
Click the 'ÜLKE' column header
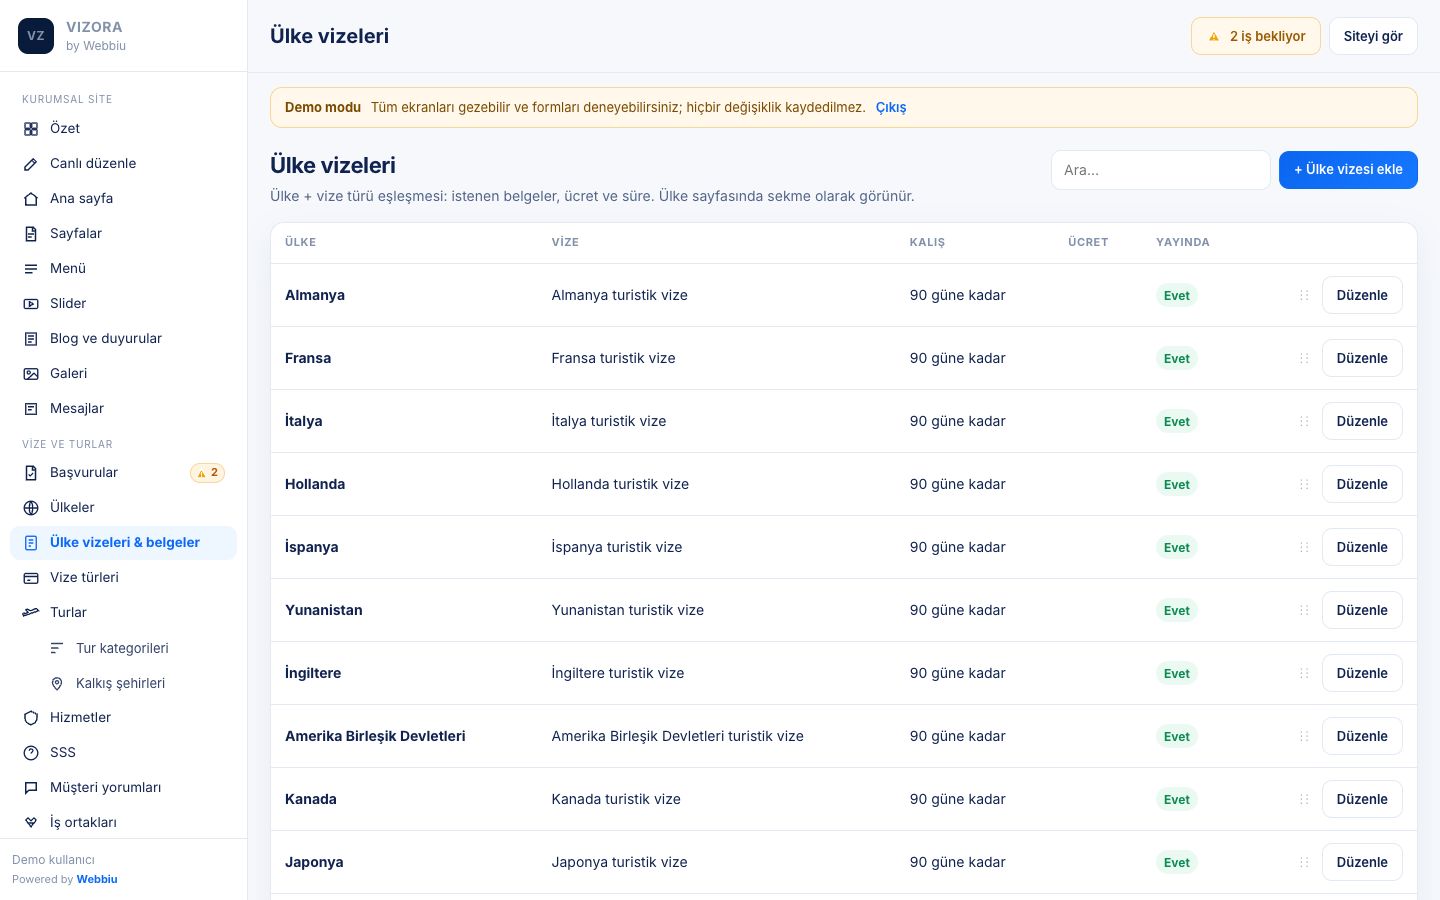pos(301,242)
